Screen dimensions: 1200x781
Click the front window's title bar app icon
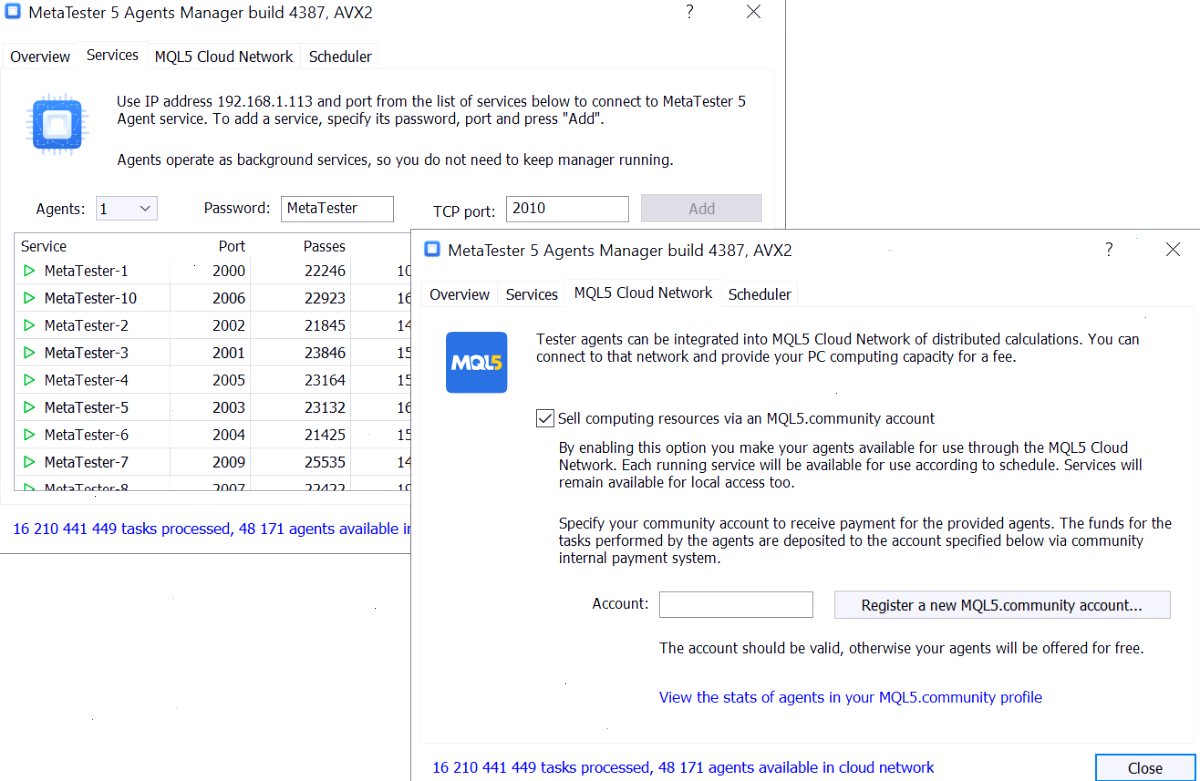tap(432, 250)
